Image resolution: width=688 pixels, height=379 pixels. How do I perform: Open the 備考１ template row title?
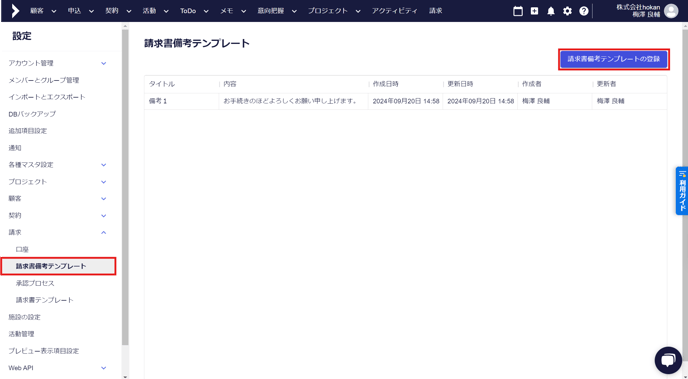[x=158, y=101]
